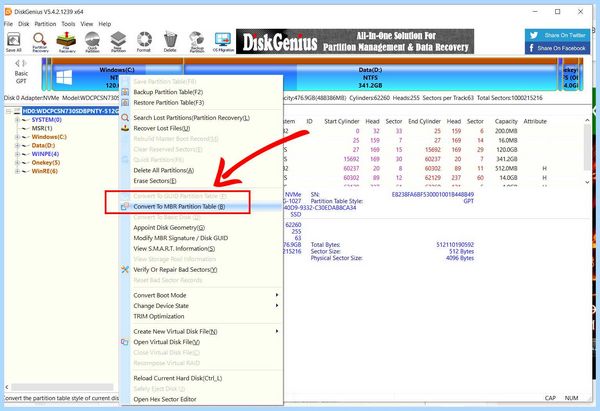This screenshot has width=600, height=411.
Task: Sort by the Capacity column header
Action: (x=506, y=121)
